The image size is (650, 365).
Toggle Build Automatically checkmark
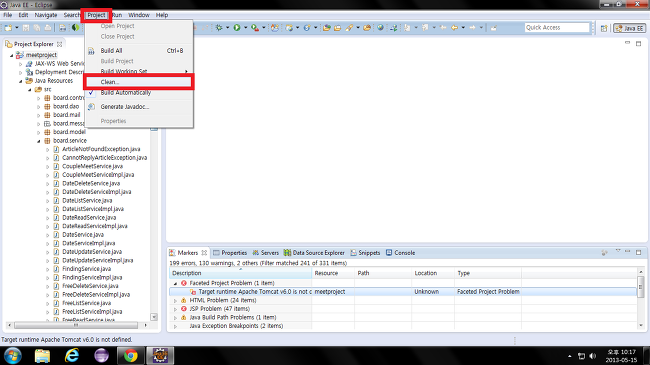[x=91, y=92]
